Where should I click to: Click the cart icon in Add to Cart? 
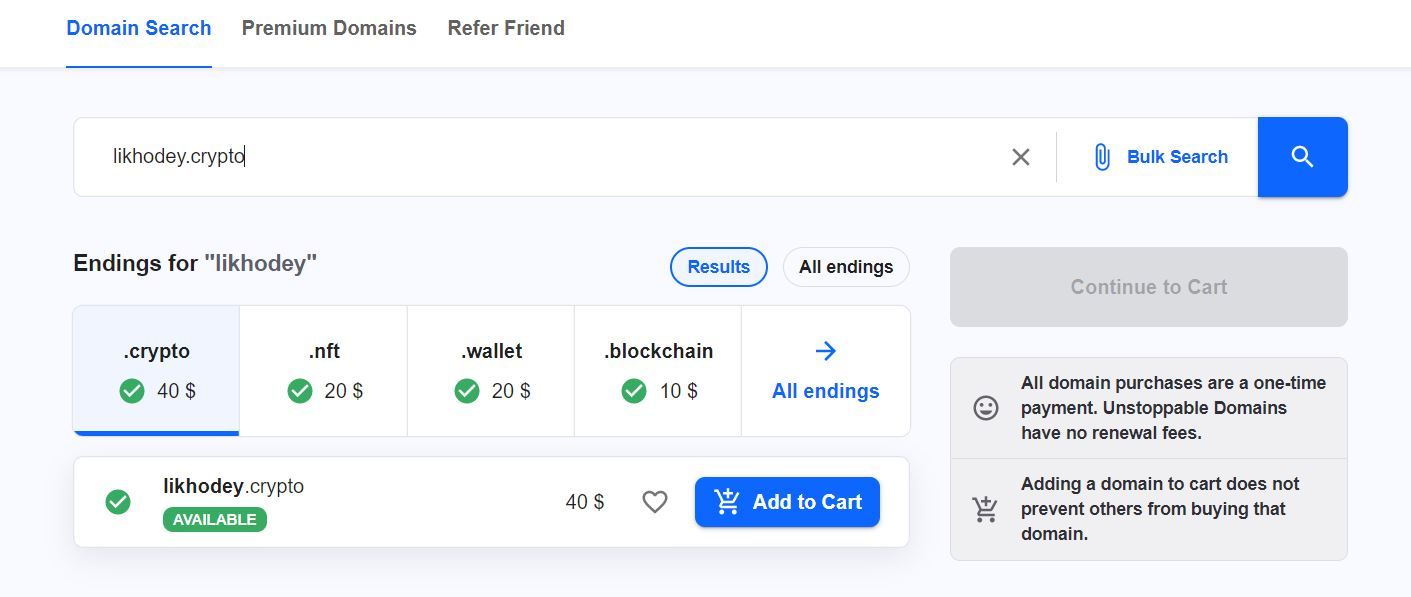(727, 501)
